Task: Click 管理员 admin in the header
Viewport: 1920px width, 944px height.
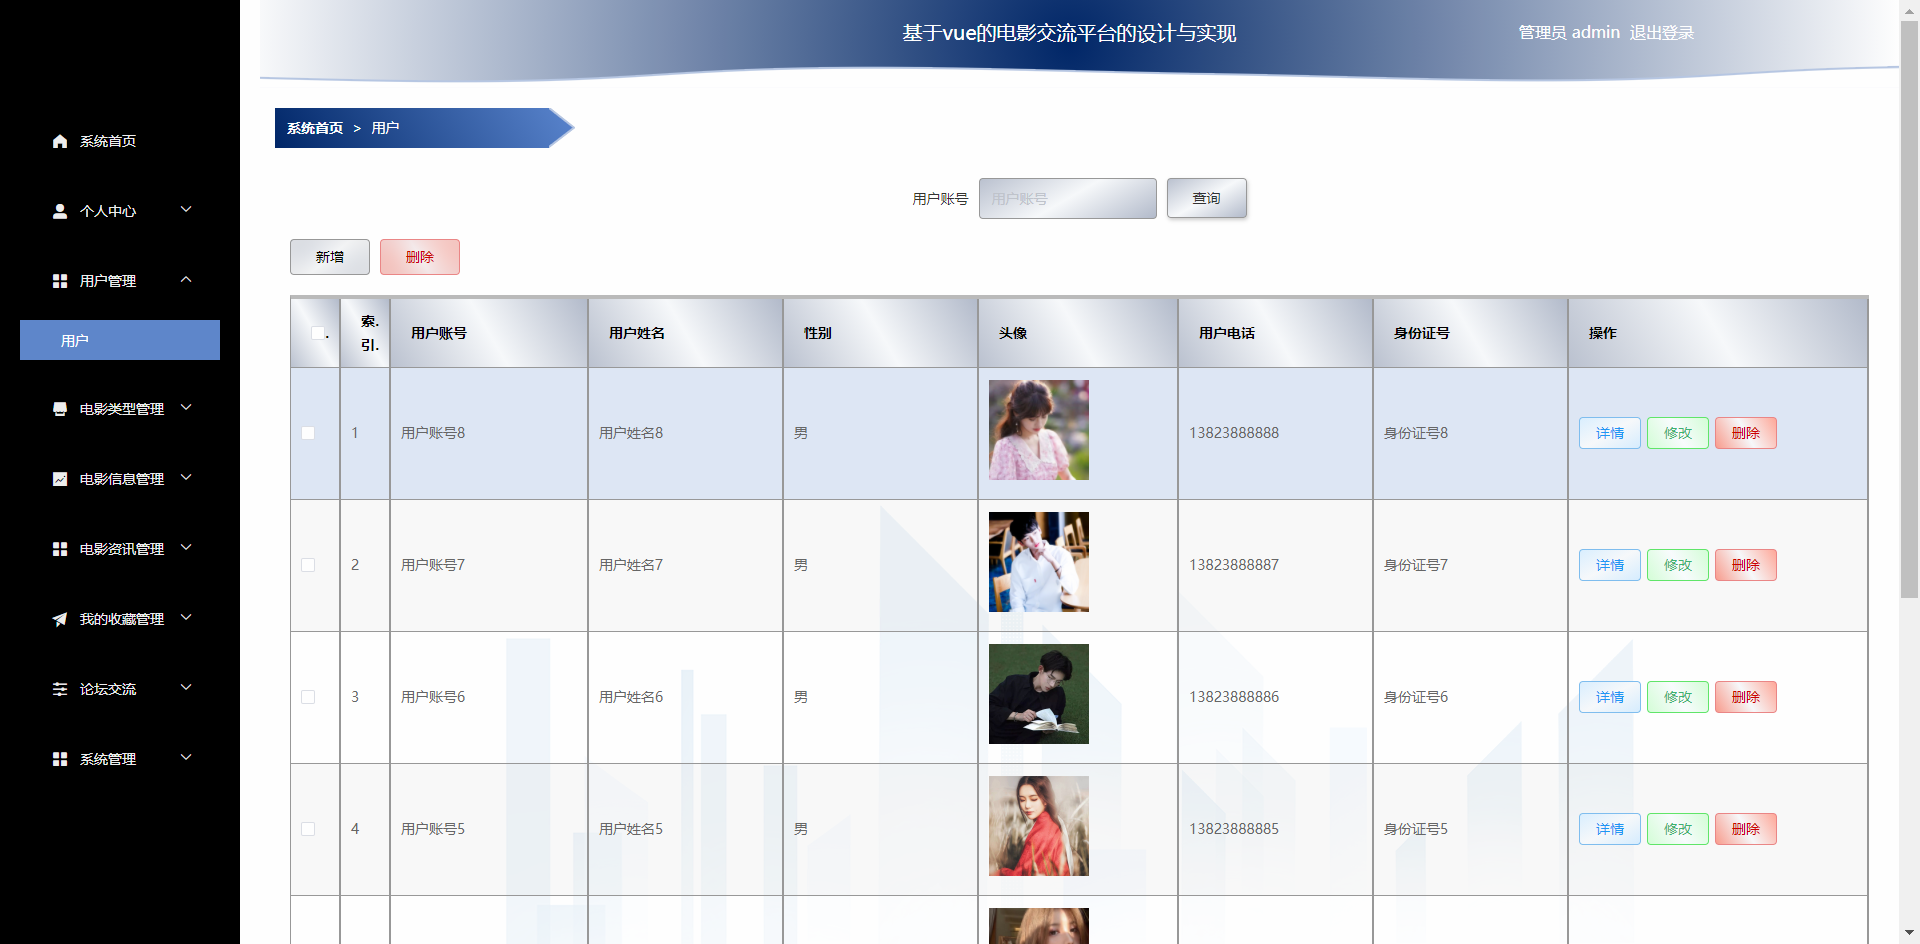Action: coord(1569,33)
